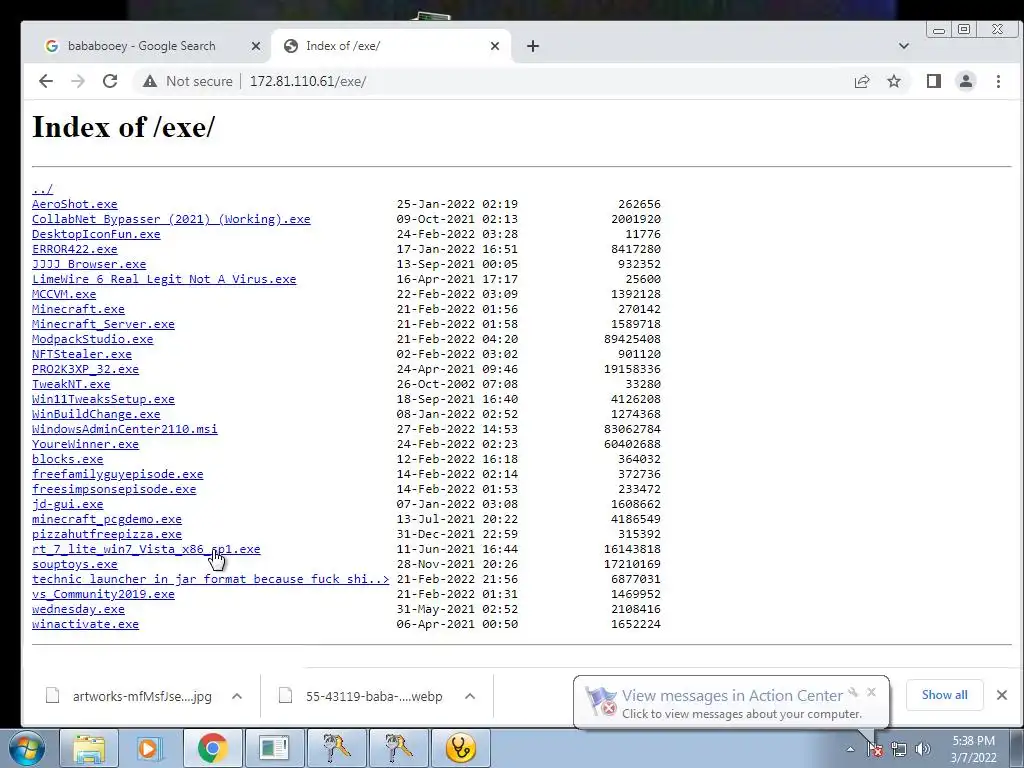
Task: Click the minecraft_pcgdemo.exe link
Action: pyautogui.click(x=107, y=520)
